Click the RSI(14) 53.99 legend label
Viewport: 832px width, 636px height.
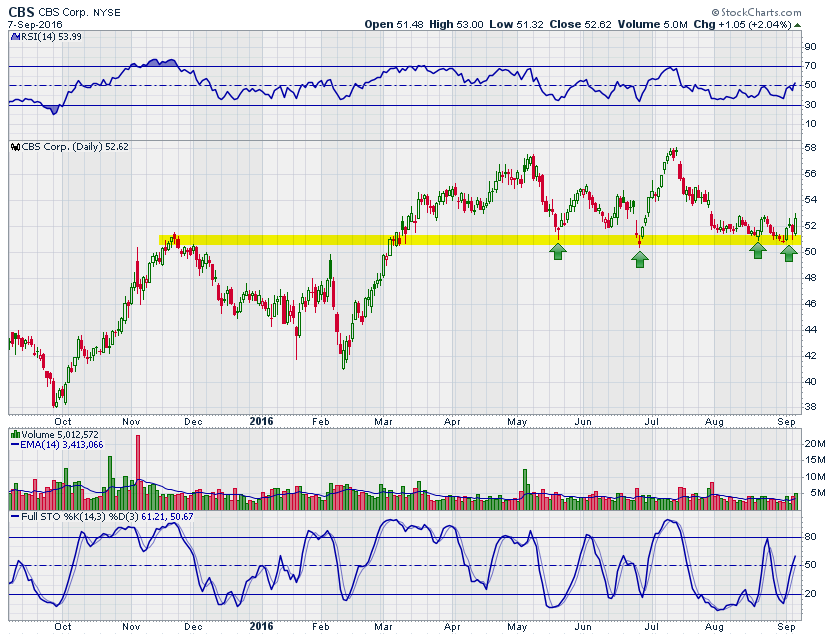coord(51,37)
